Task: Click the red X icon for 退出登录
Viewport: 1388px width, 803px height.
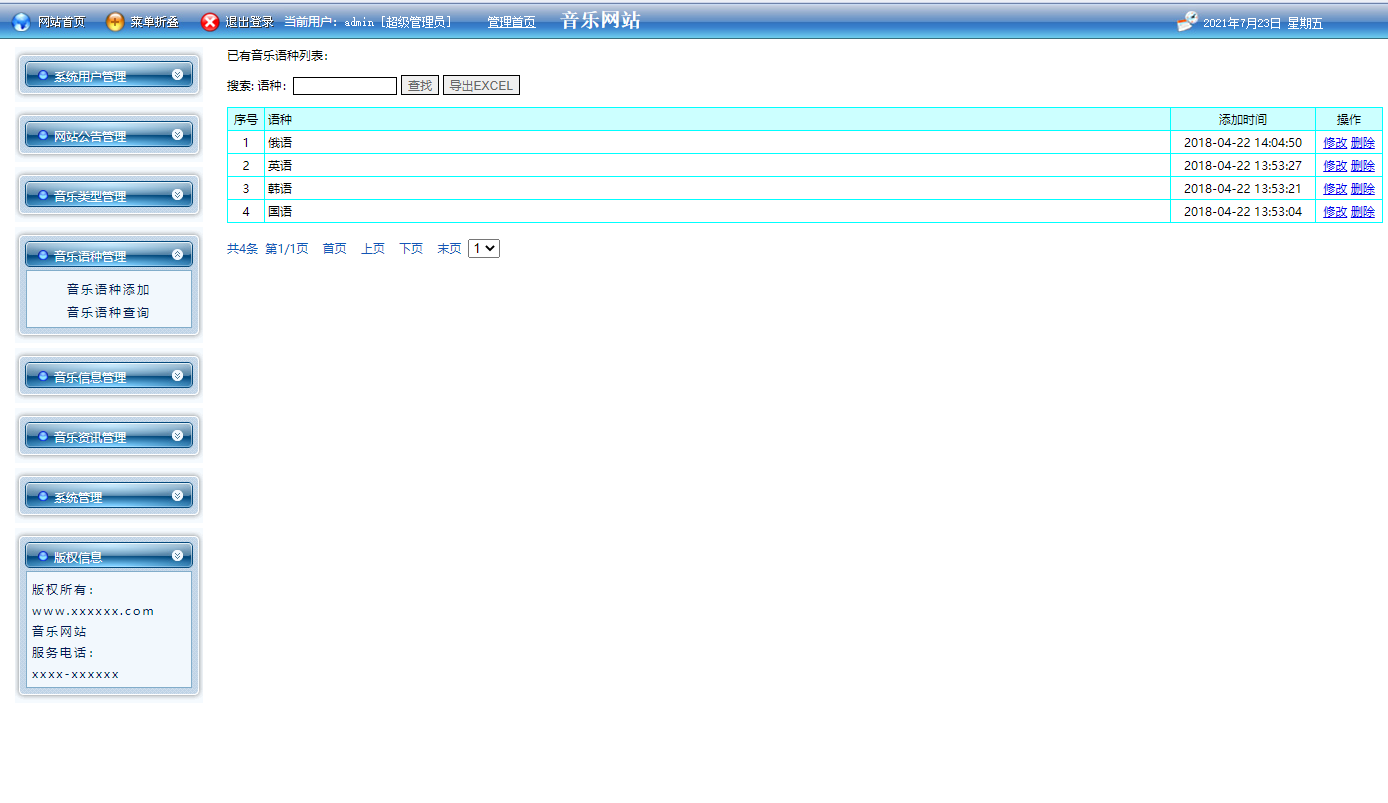Action: (x=210, y=22)
